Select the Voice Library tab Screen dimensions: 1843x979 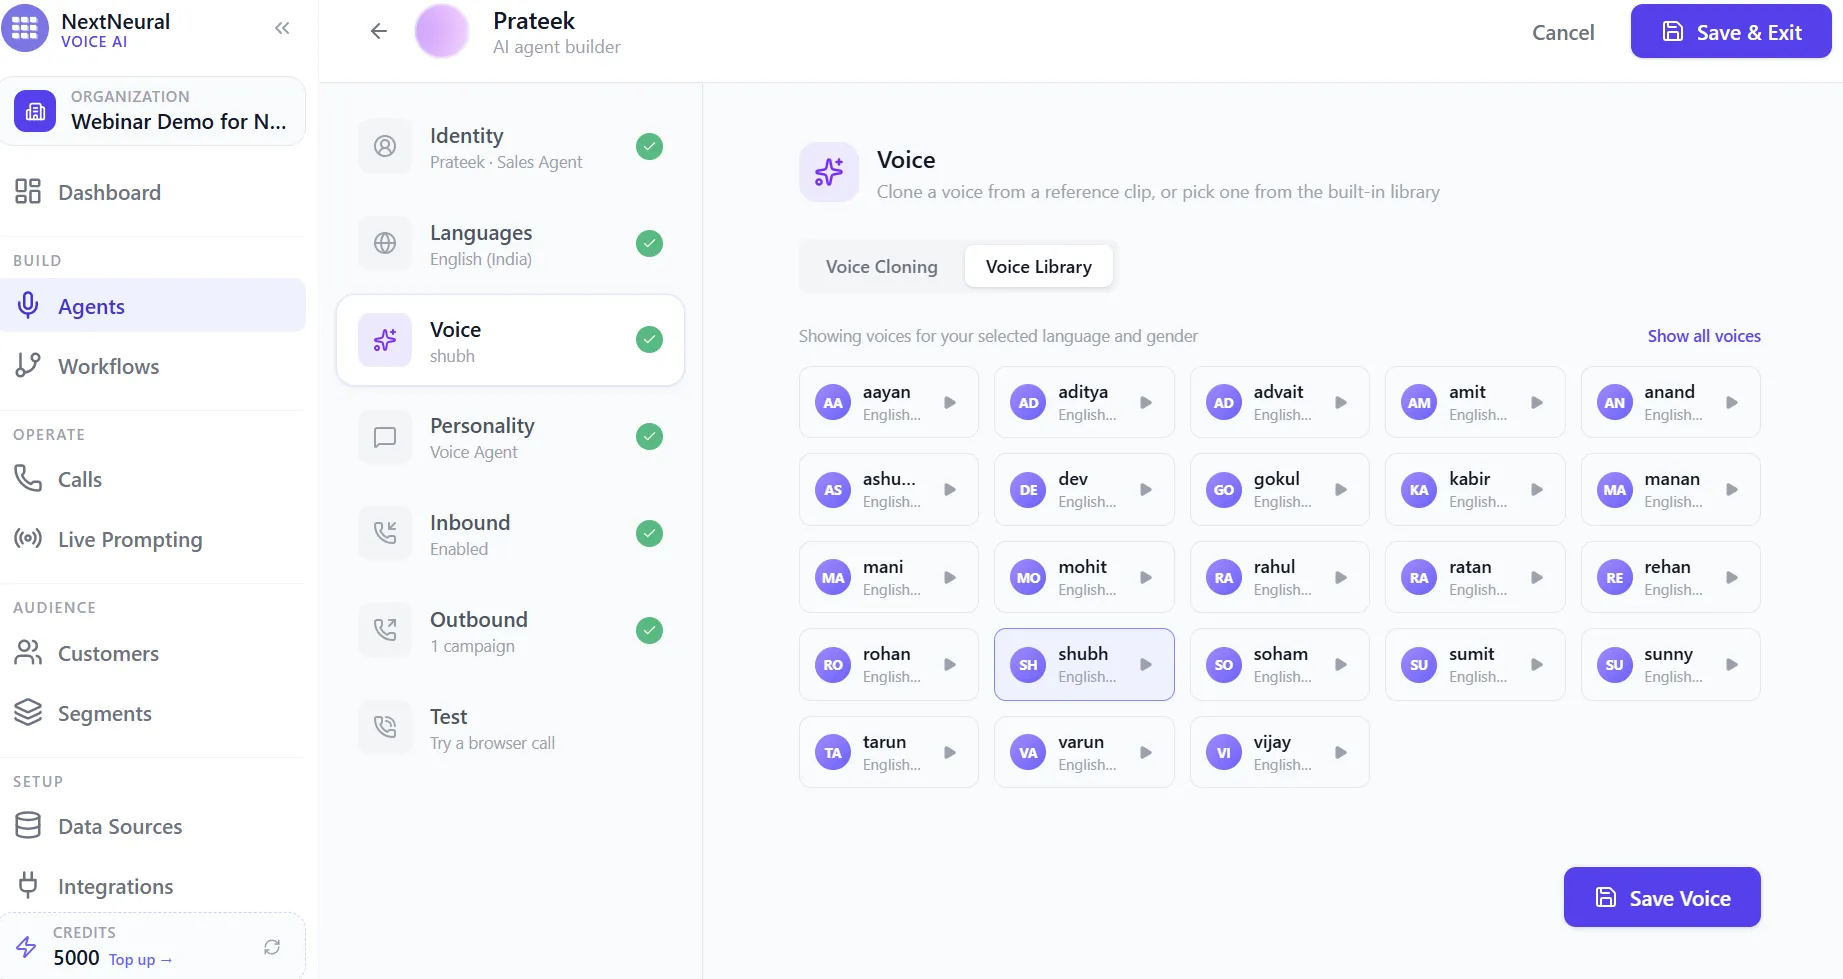[1038, 266]
